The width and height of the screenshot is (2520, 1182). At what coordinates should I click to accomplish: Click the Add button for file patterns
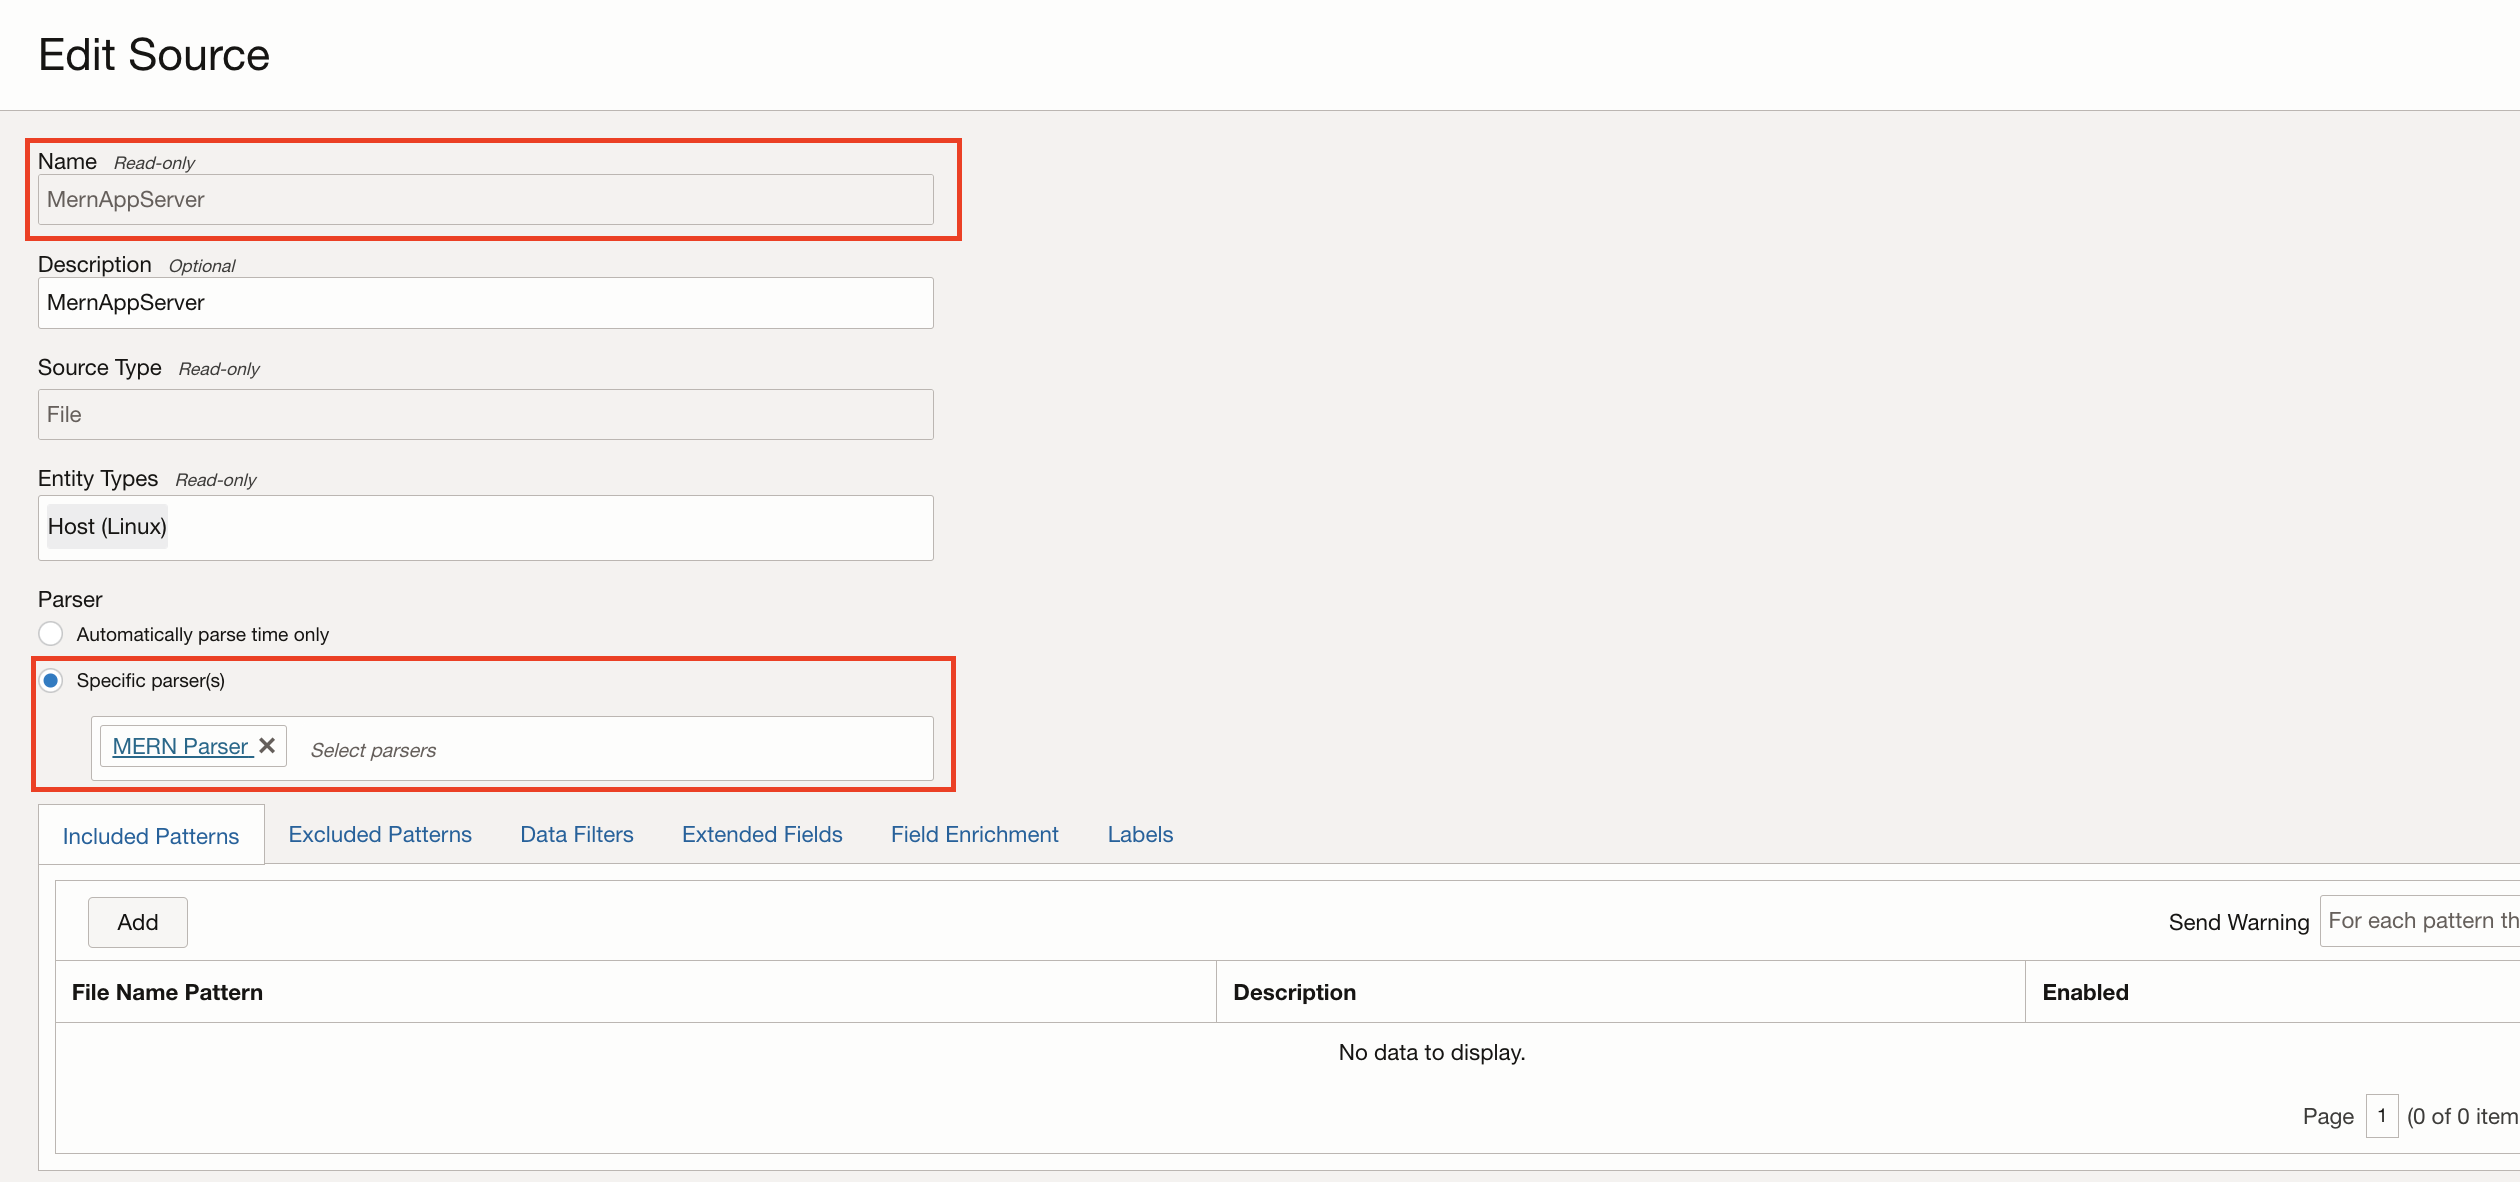pos(137,922)
